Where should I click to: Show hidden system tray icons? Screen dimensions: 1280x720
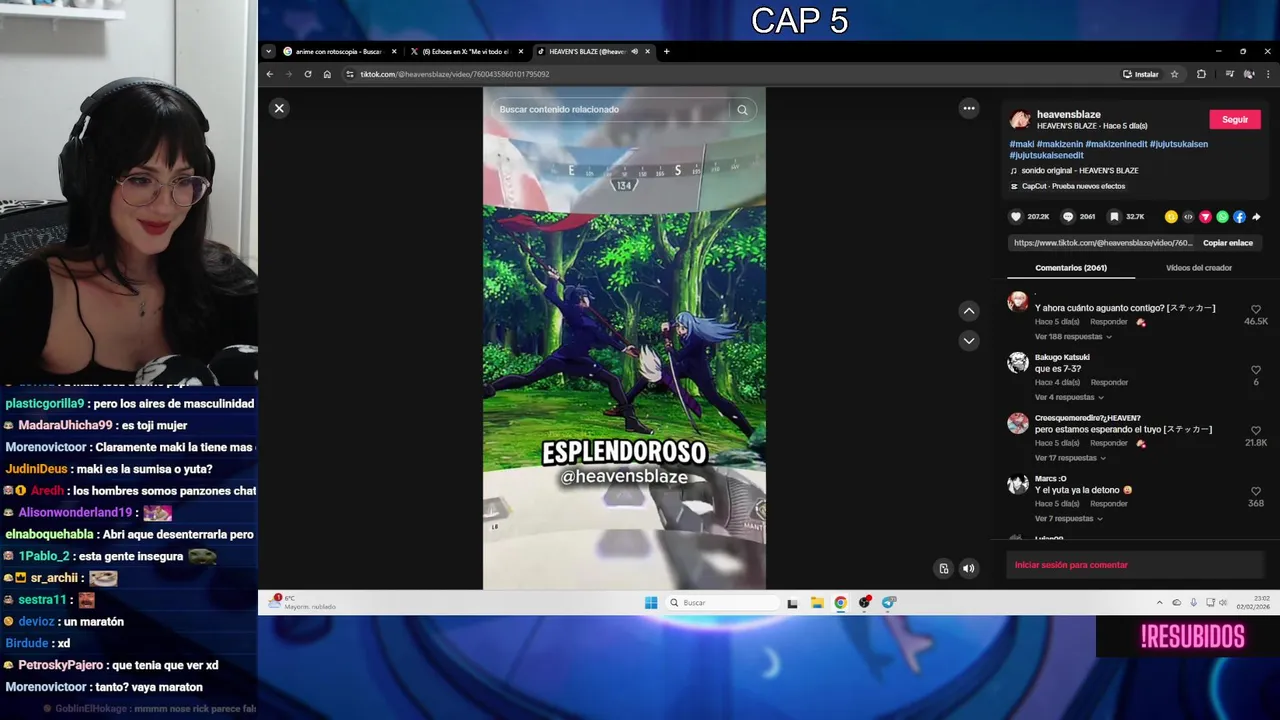1160,602
